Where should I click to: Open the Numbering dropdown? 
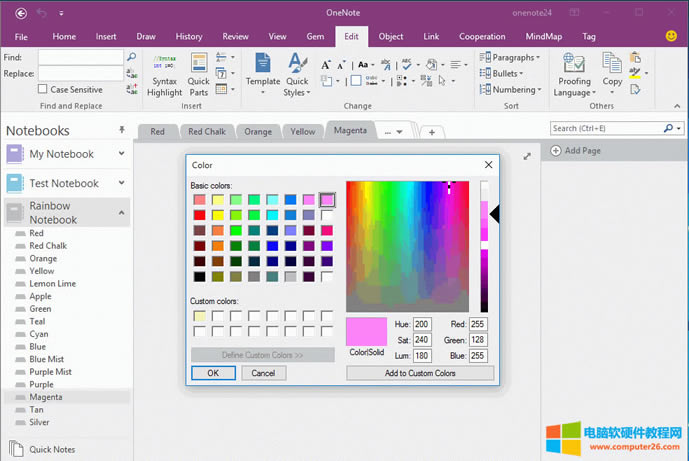514,90
